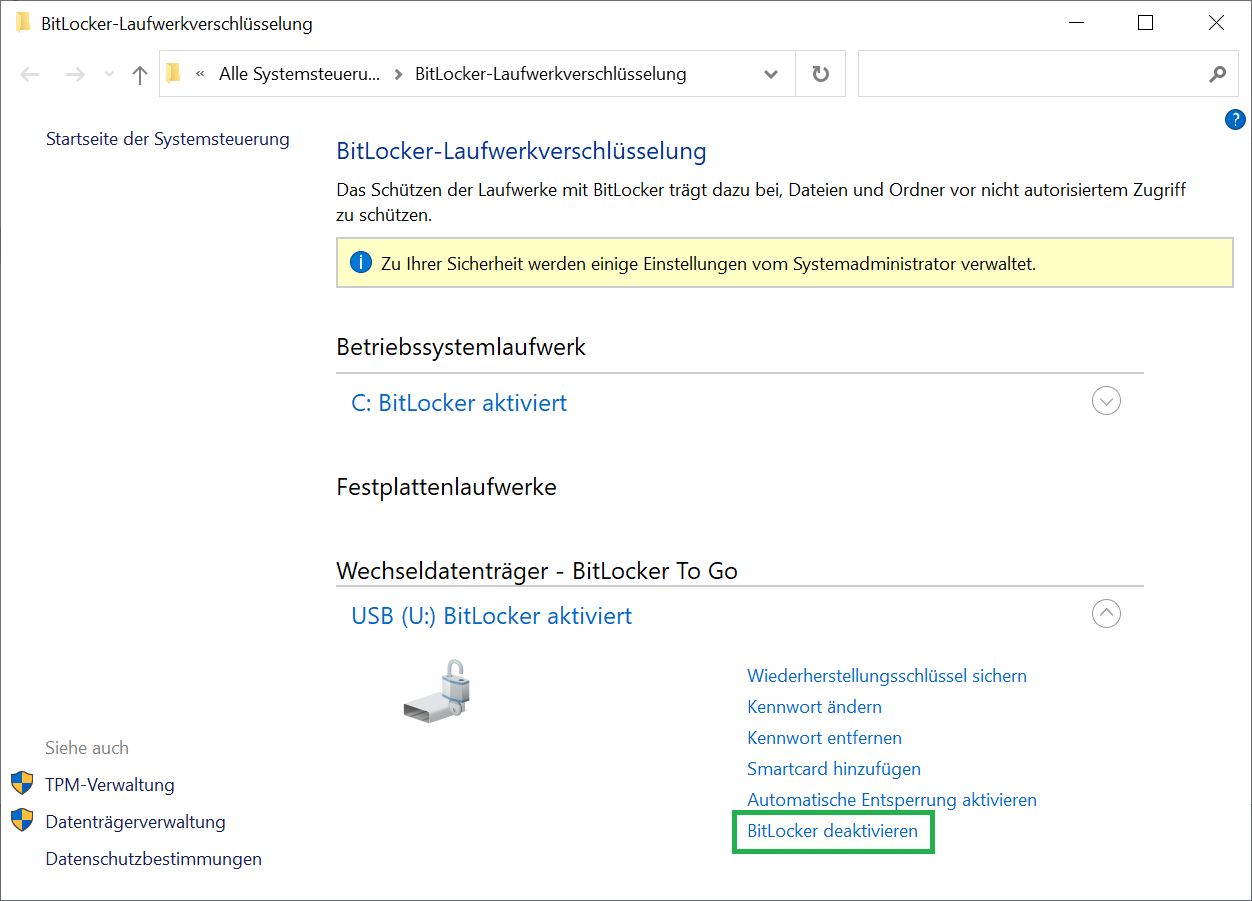Click the TPM-Verwaltung shield icon
Image resolution: width=1252 pixels, height=901 pixels.
tap(22, 784)
